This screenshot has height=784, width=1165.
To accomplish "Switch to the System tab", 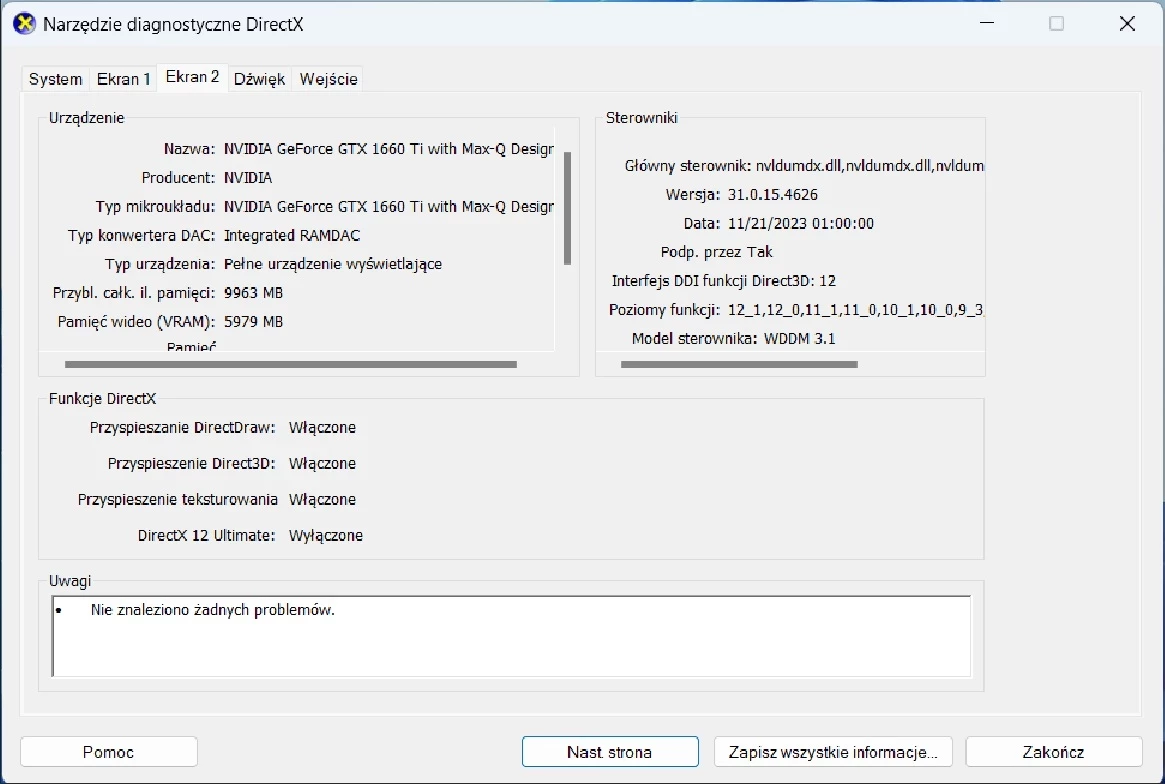I will pos(56,80).
